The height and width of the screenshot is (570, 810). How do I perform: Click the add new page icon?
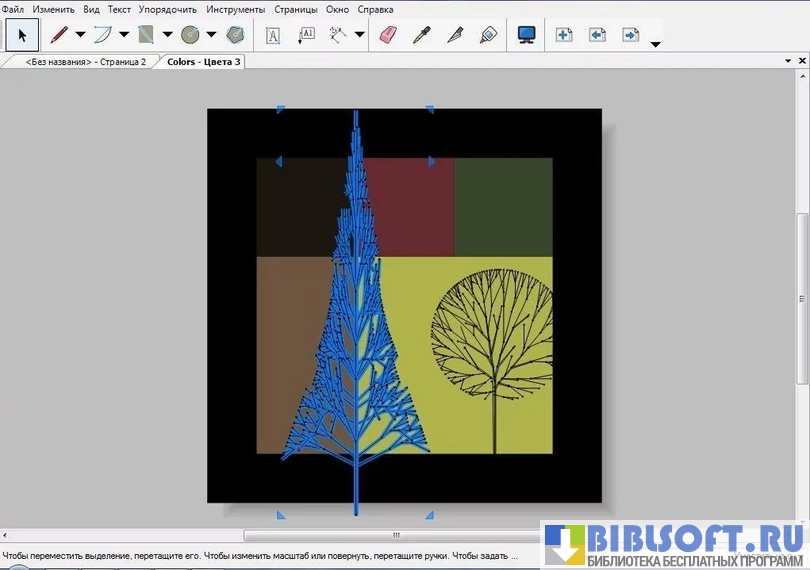564,35
